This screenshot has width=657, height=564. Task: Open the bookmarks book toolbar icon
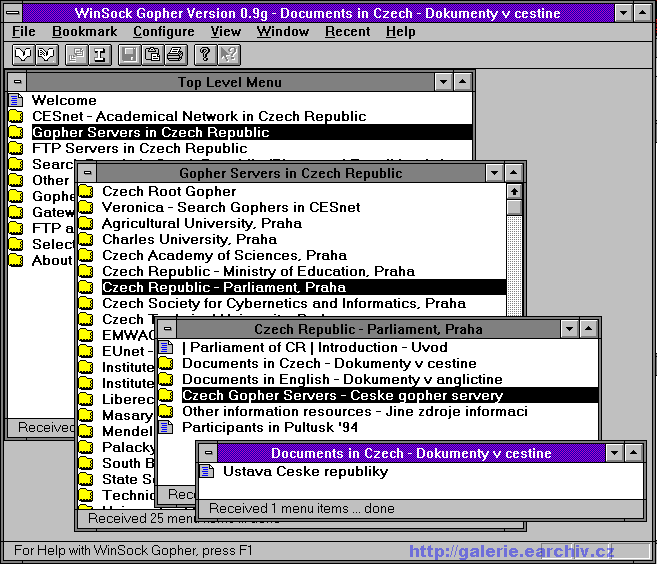tap(23, 54)
